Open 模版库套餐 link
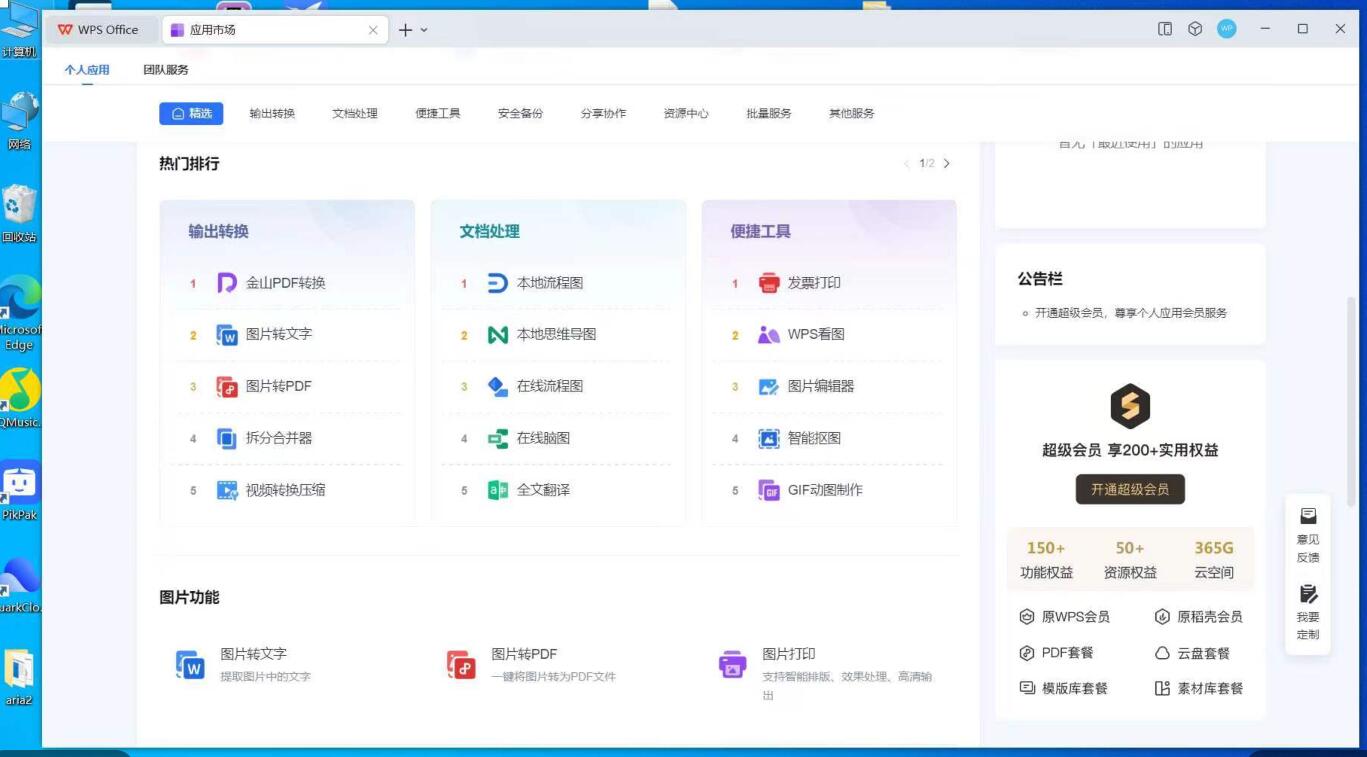The width and height of the screenshot is (1367, 757). coord(1063,688)
